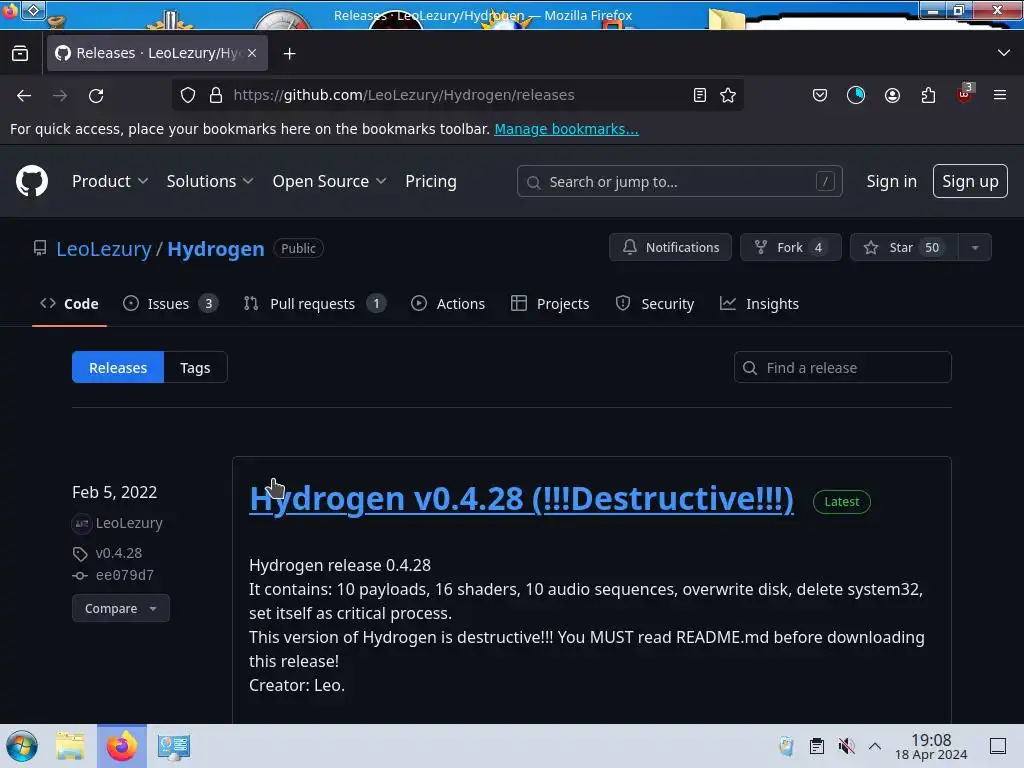Expand the Product menu
Screen dimensions: 1024x768
(x=110, y=181)
